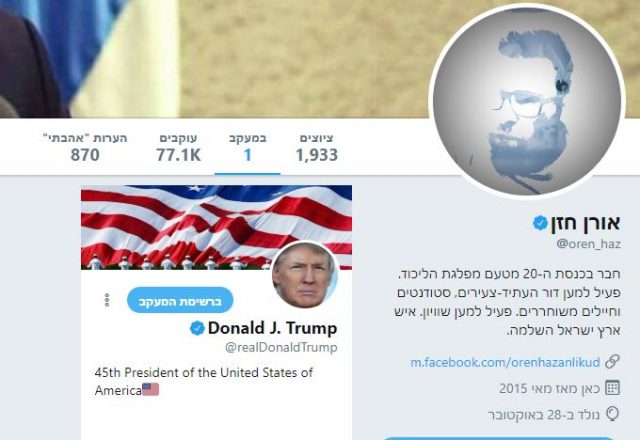Click Donald Trump's round avatar photo
Viewport: 640px width, 440px height.
[x=304, y=275]
